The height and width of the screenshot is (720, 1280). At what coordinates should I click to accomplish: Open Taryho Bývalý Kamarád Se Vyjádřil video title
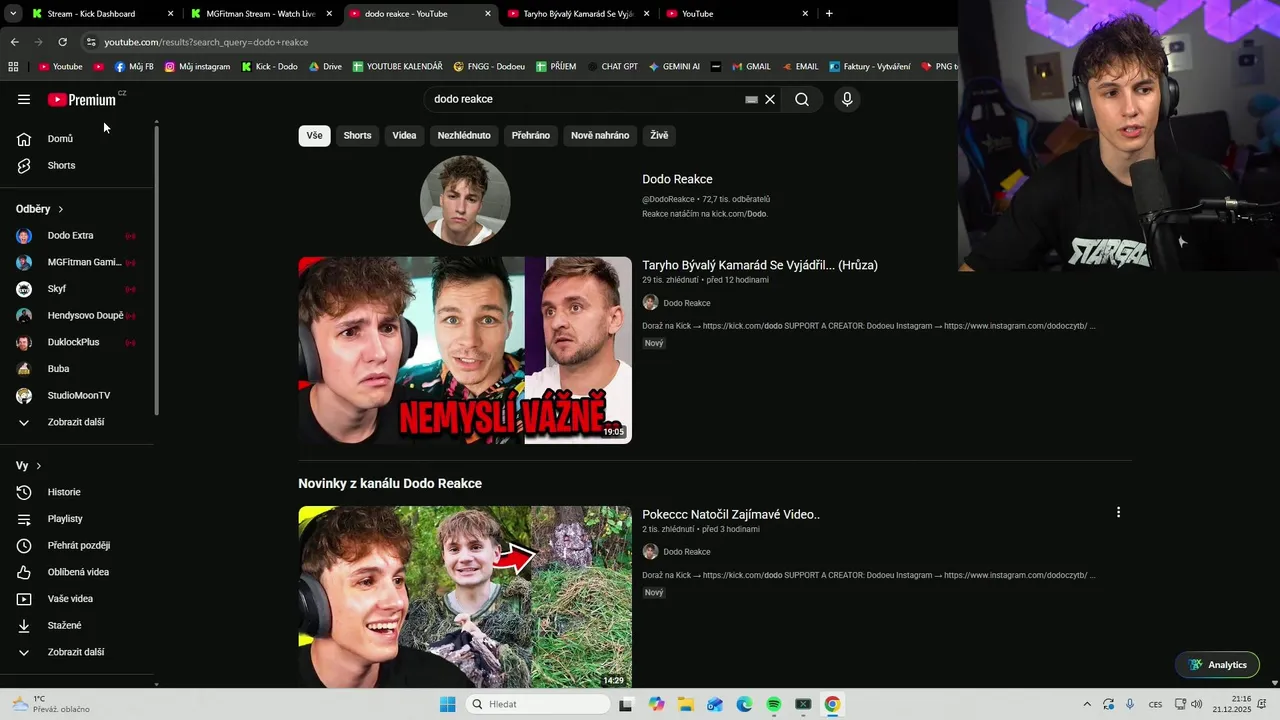point(760,265)
